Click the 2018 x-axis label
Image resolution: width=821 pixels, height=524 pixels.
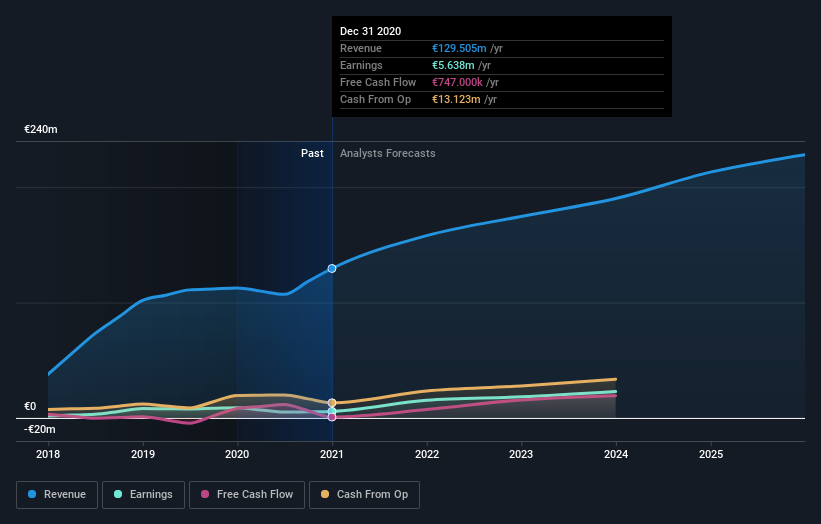tap(48, 454)
